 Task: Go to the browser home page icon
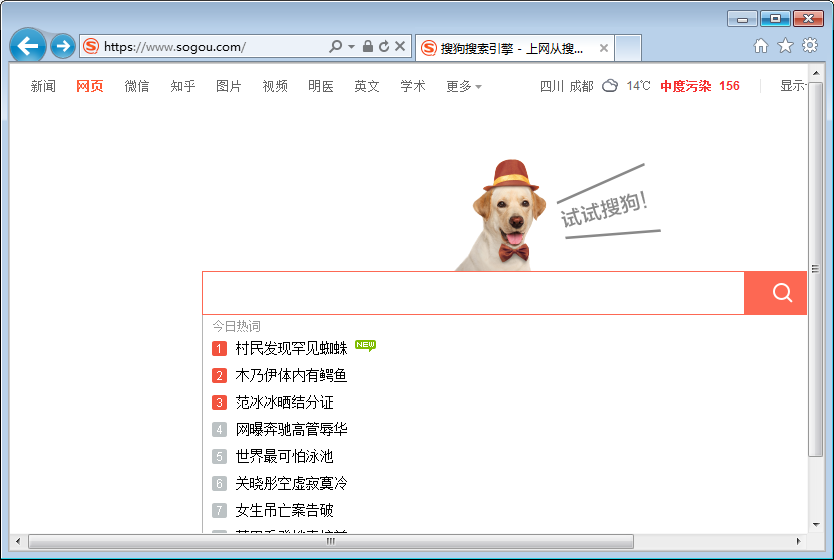(x=761, y=46)
